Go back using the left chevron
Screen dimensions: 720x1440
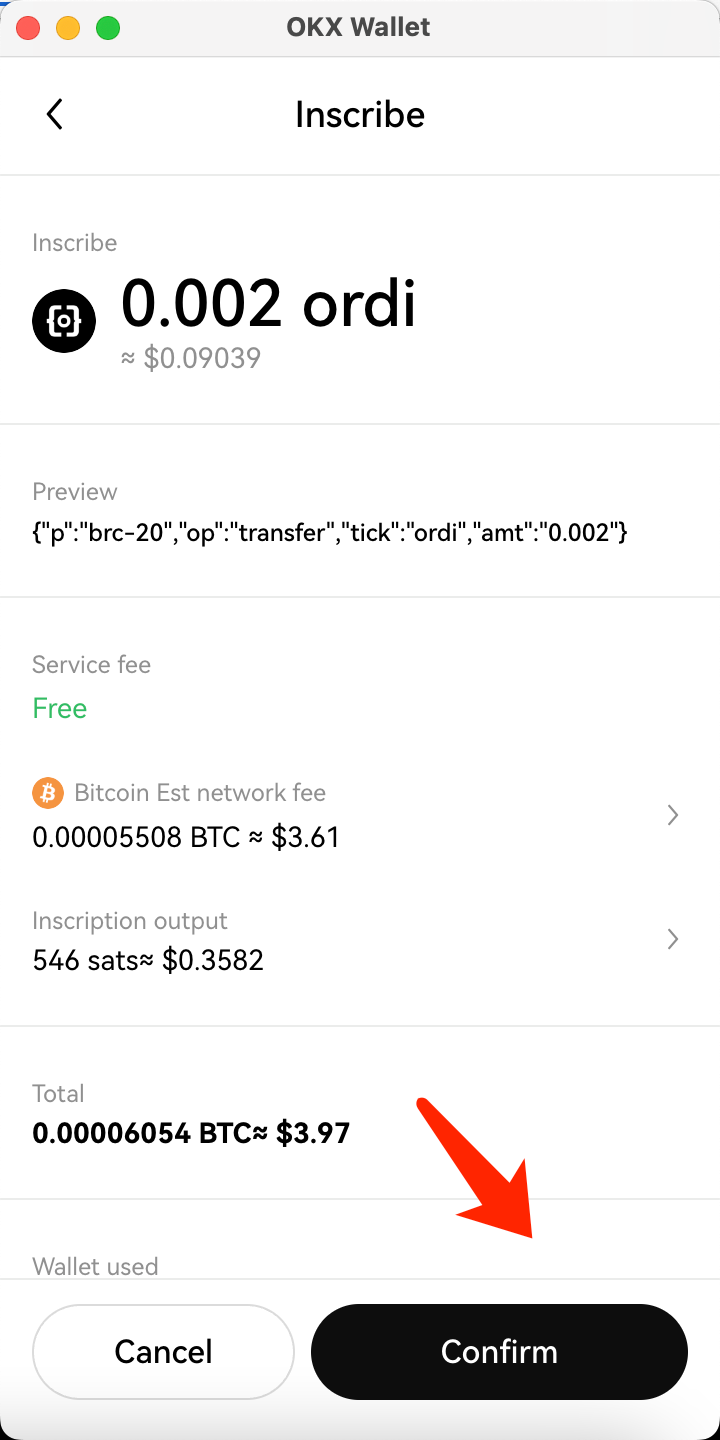point(55,115)
